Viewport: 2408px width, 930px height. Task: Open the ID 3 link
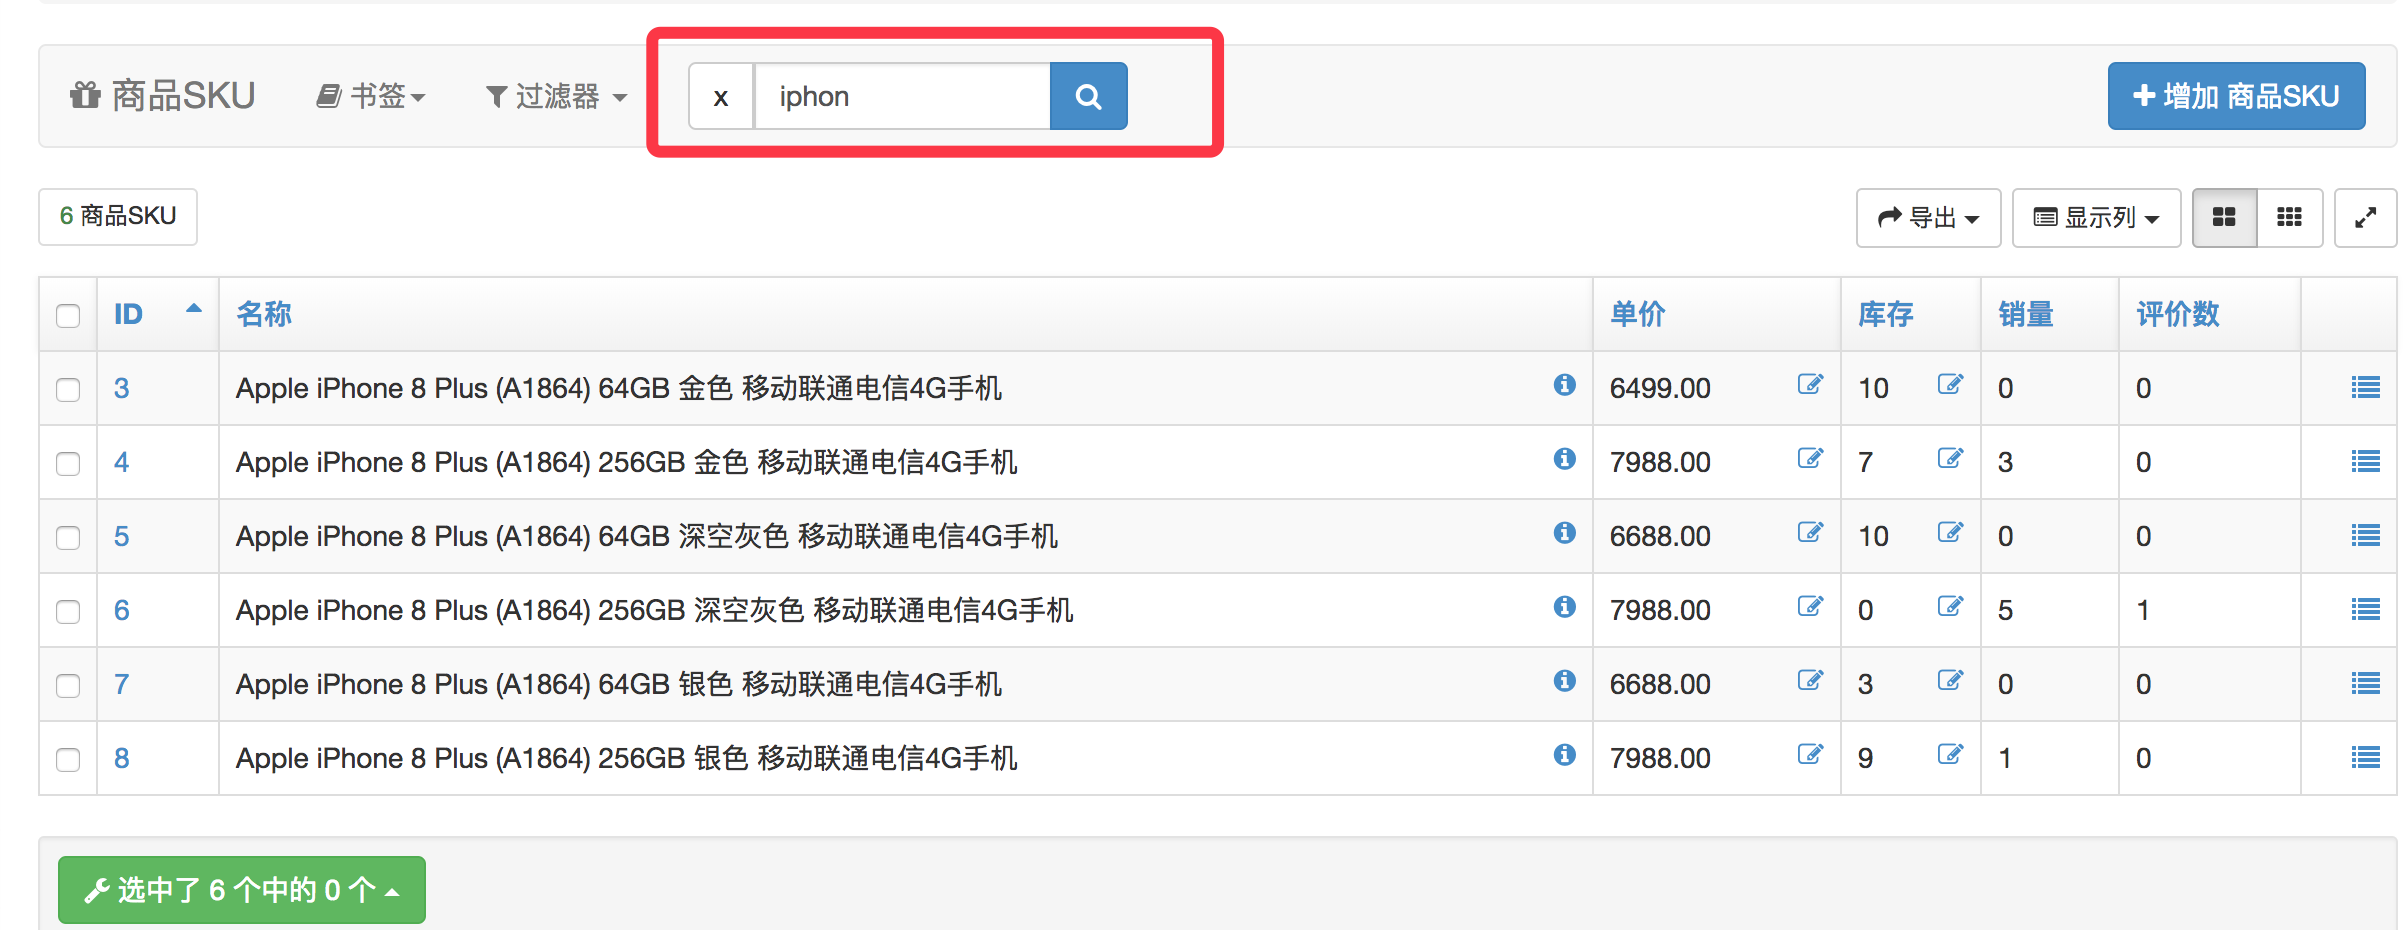pos(121,388)
